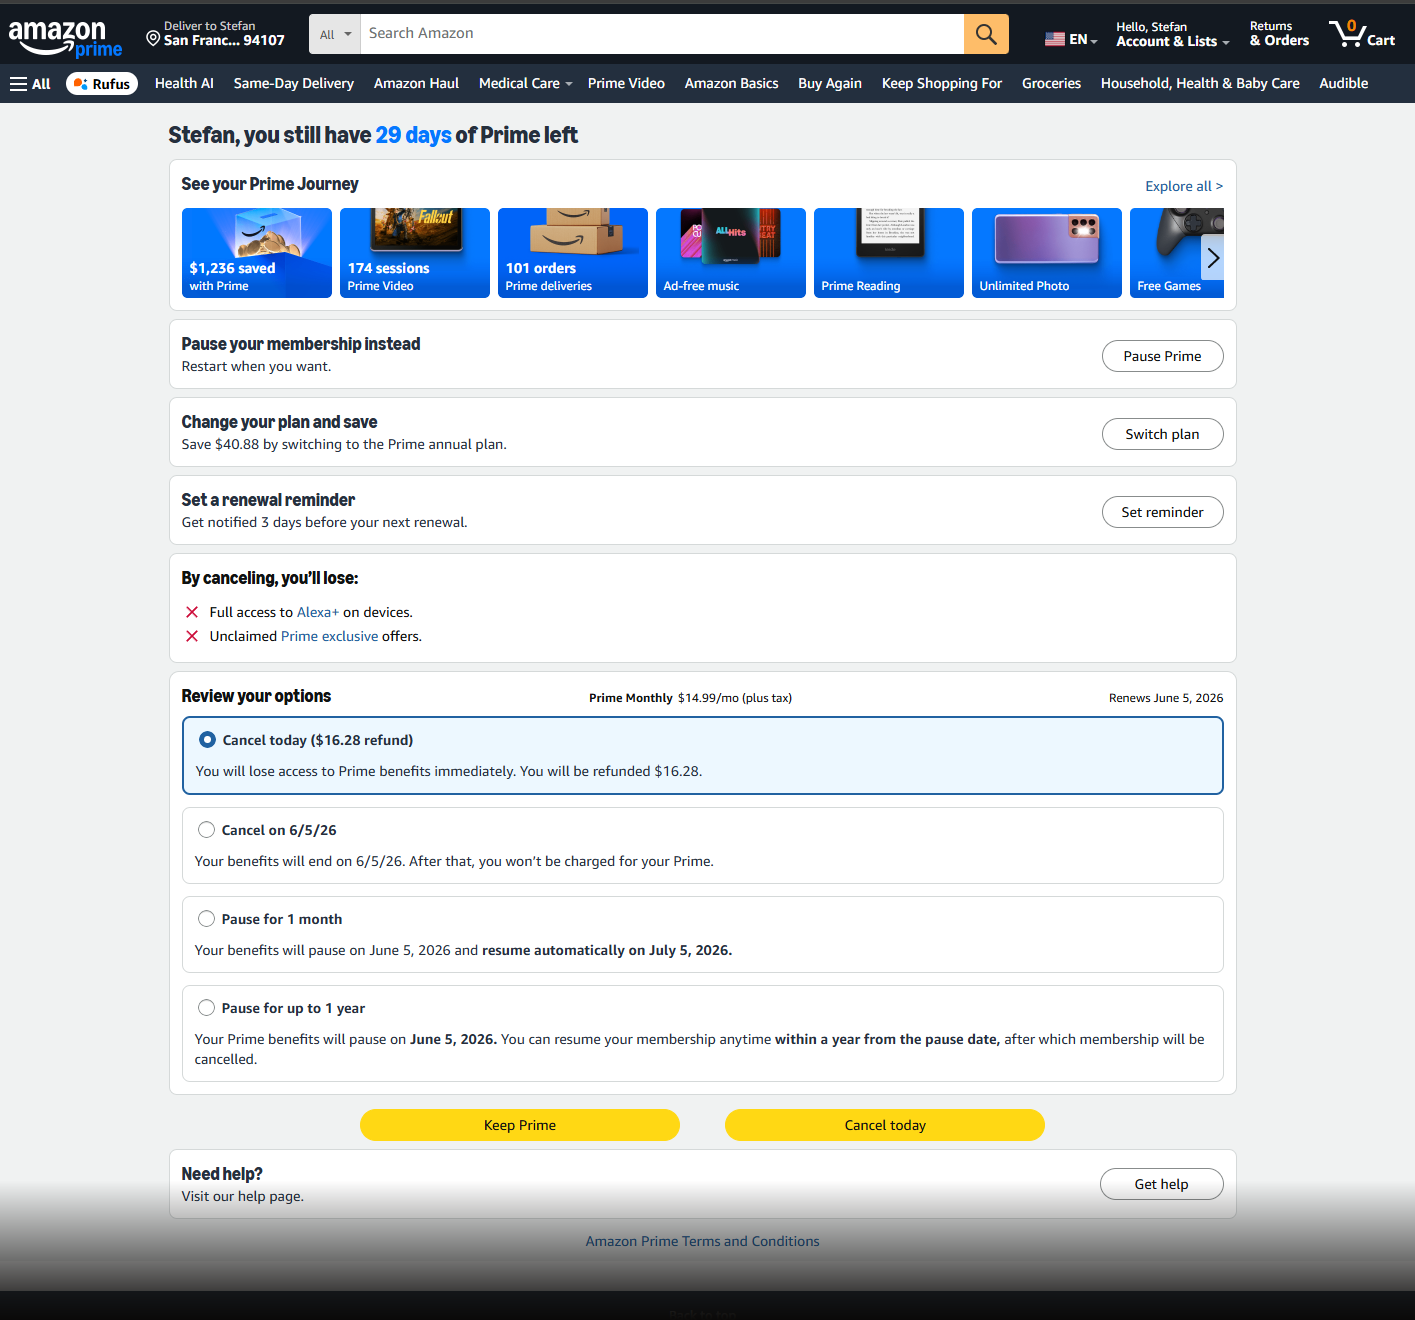
Task: Click the orange search magnifier button
Action: pos(986,34)
